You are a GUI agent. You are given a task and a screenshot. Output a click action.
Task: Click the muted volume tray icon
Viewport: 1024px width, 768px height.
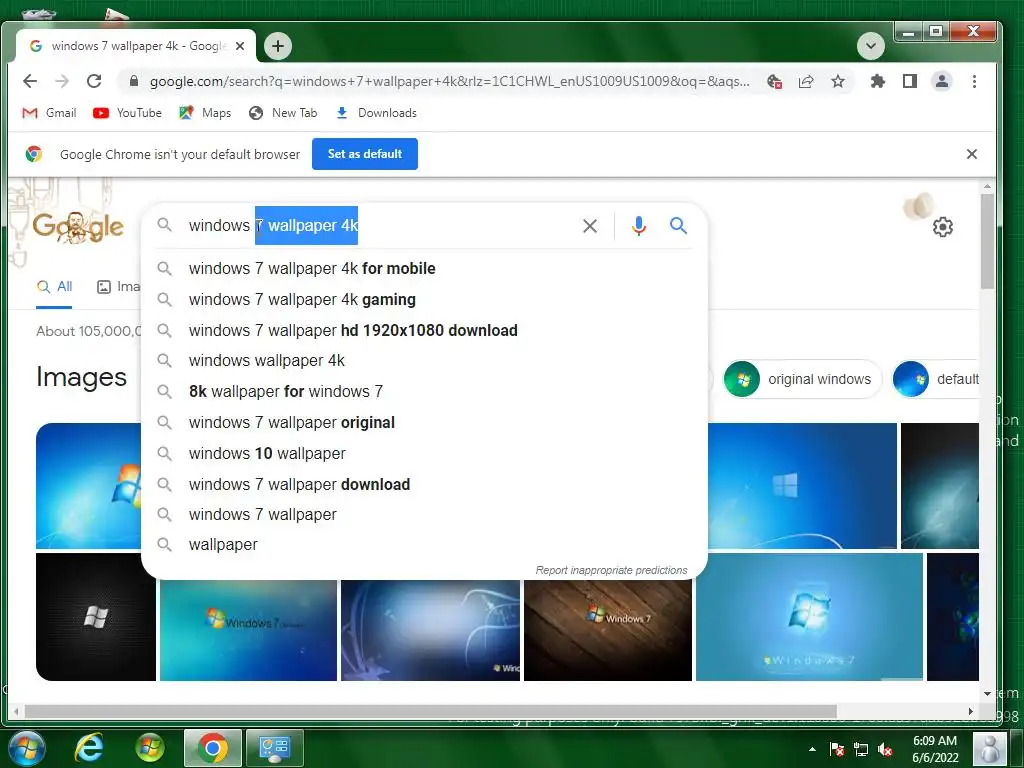coord(886,750)
